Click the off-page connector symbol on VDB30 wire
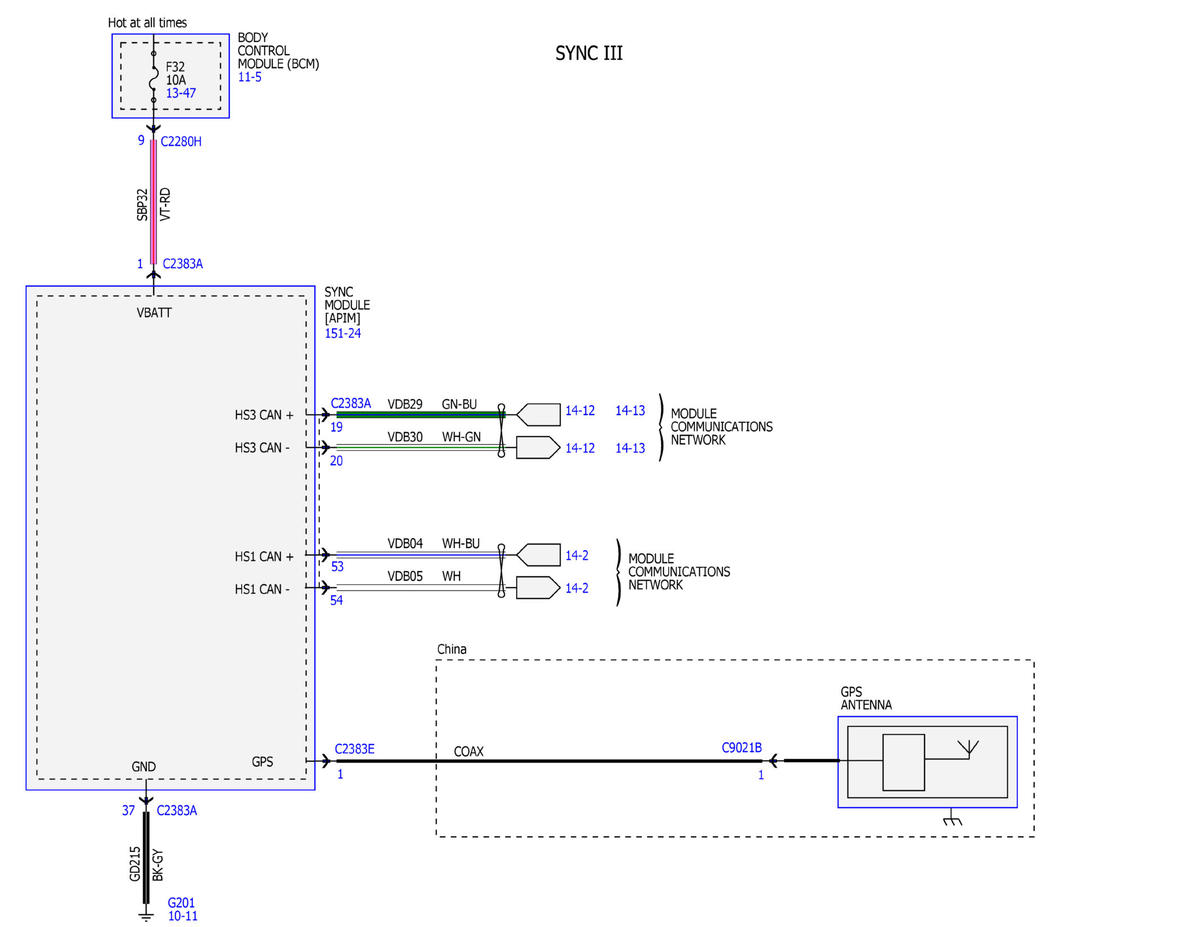 click(538, 448)
